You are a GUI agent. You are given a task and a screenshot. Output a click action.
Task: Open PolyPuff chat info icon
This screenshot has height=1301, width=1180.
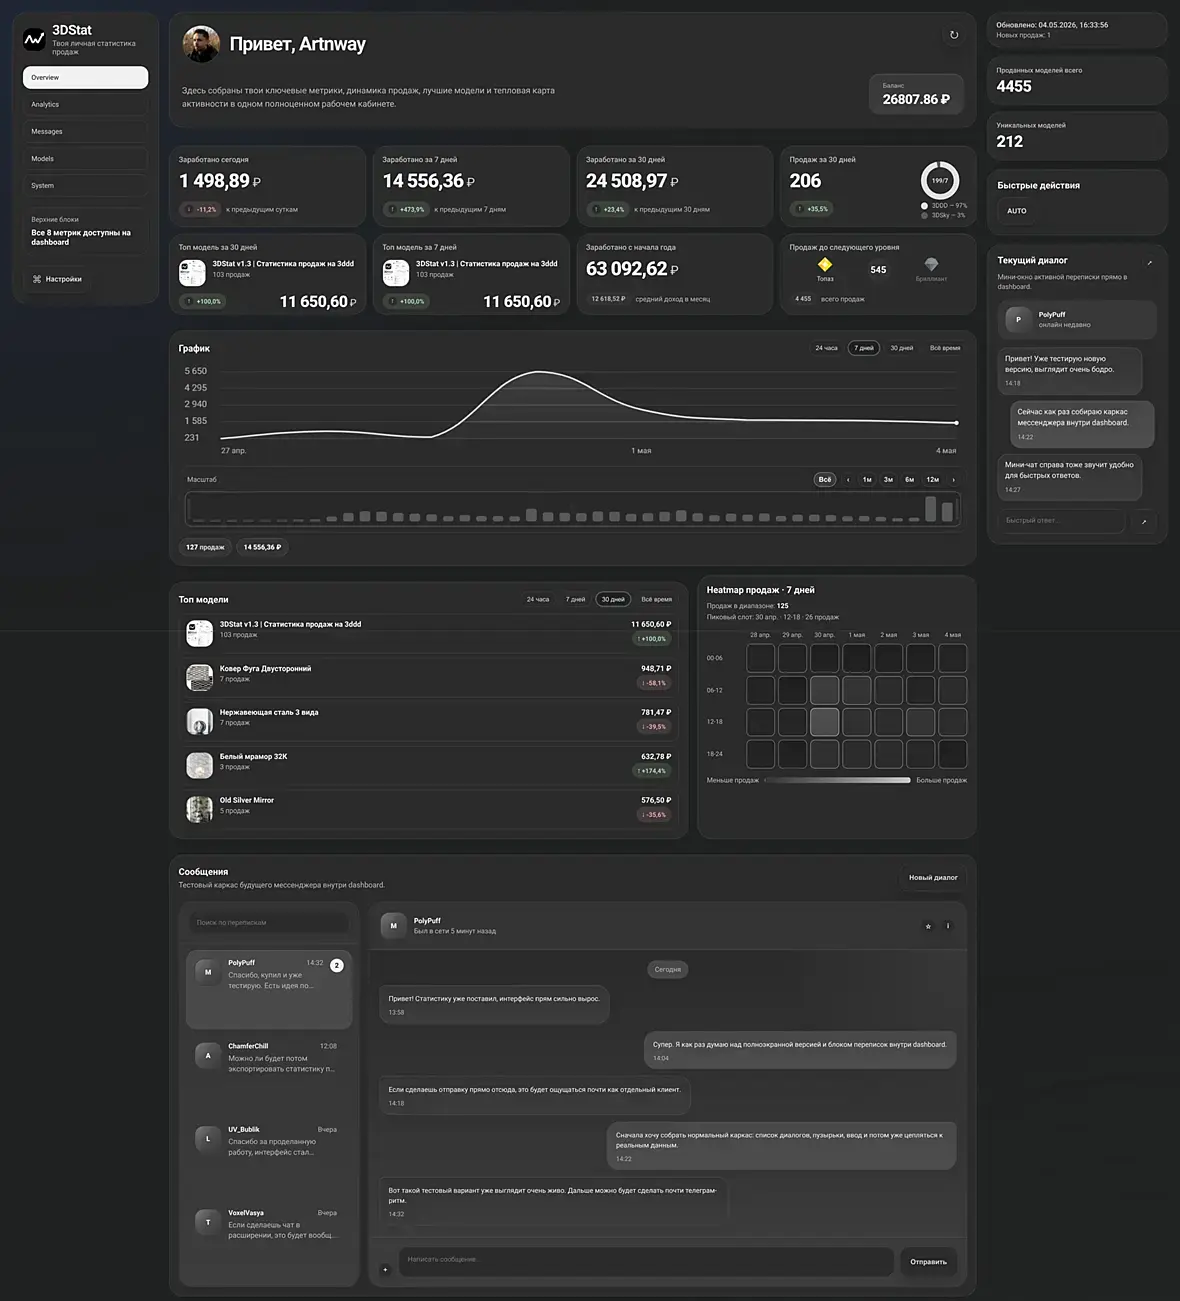948,926
